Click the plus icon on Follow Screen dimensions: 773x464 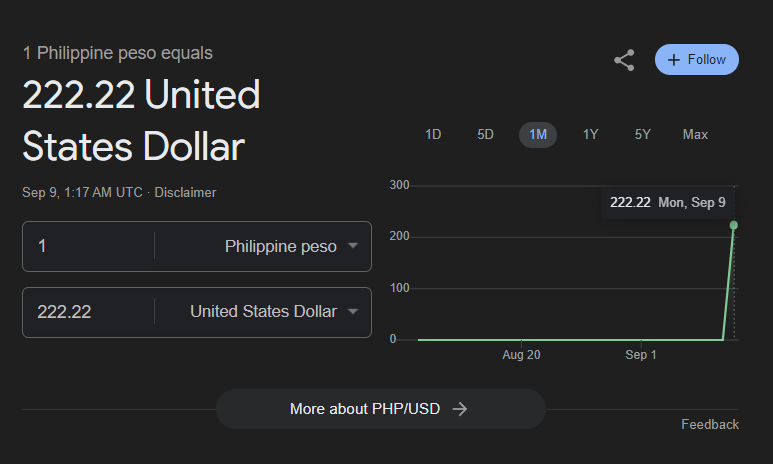(x=673, y=60)
